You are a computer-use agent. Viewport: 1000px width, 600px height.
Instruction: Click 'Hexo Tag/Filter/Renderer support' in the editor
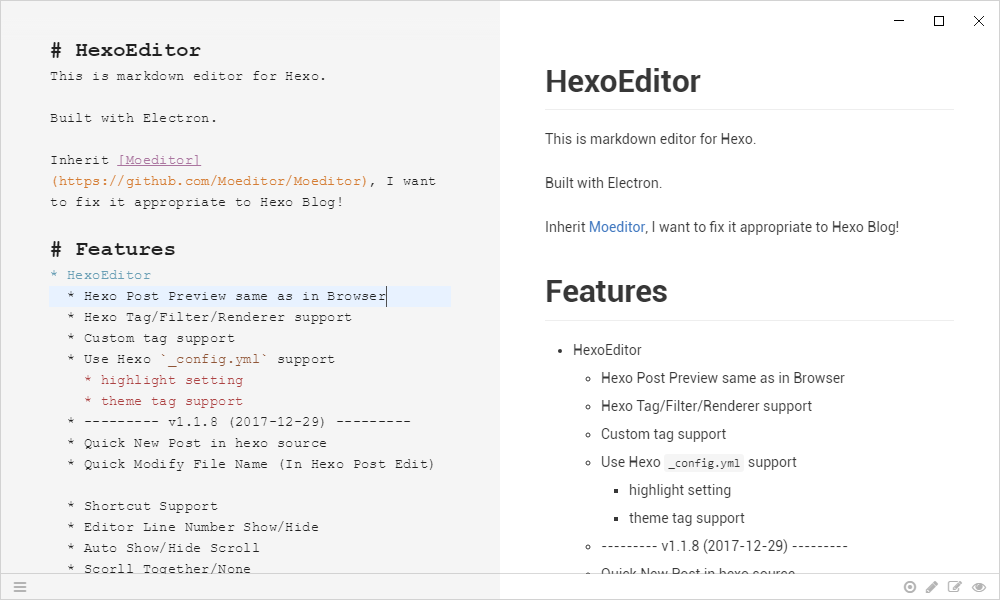tap(217, 318)
